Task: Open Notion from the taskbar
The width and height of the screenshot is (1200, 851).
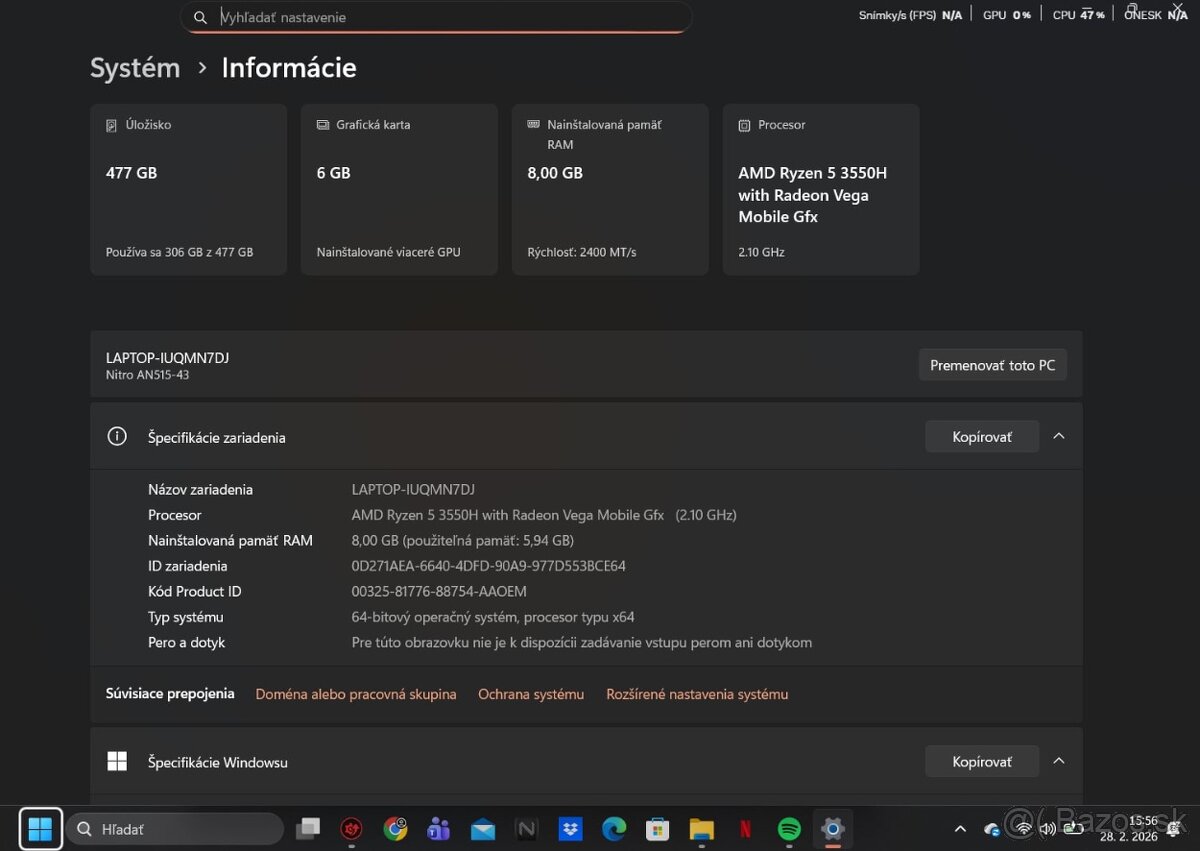Action: tap(525, 829)
